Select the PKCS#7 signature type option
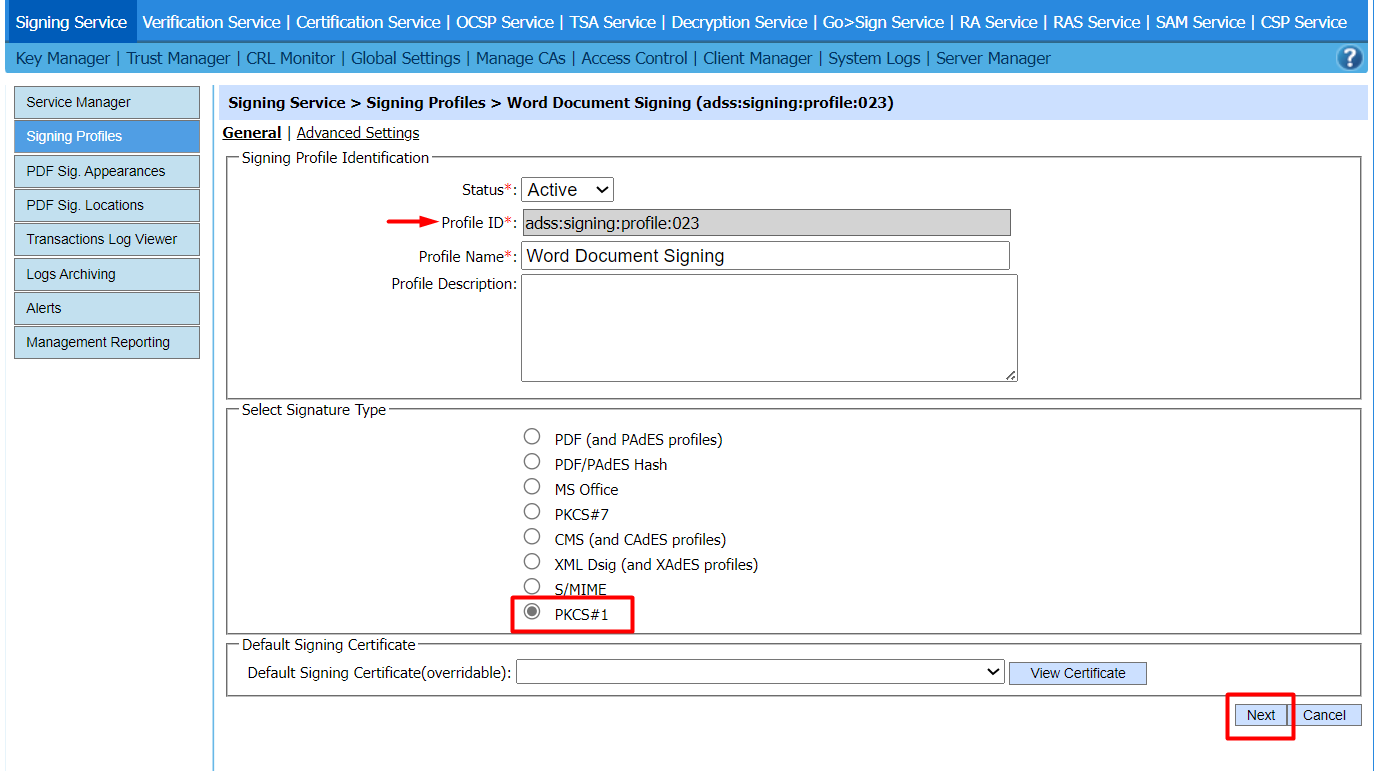Image resolution: width=1374 pixels, height=771 pixels. [532, 513]
